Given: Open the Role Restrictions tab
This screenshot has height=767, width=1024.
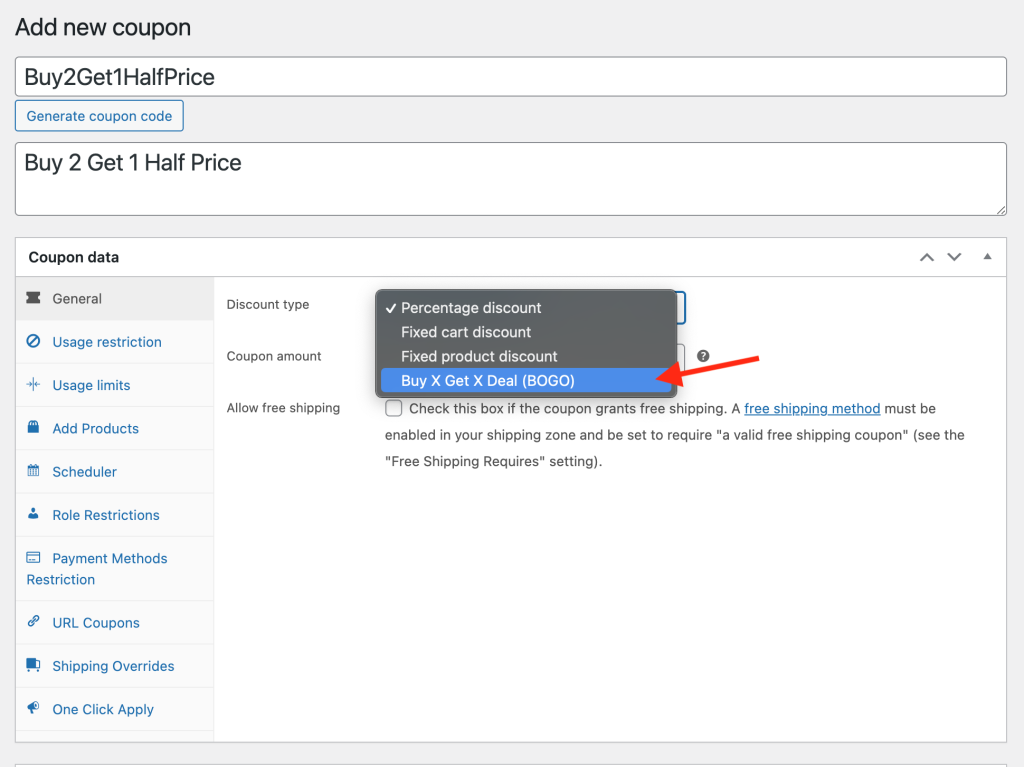Looking at the screenshot, I should pyautogui.click(x=115, y=515).
